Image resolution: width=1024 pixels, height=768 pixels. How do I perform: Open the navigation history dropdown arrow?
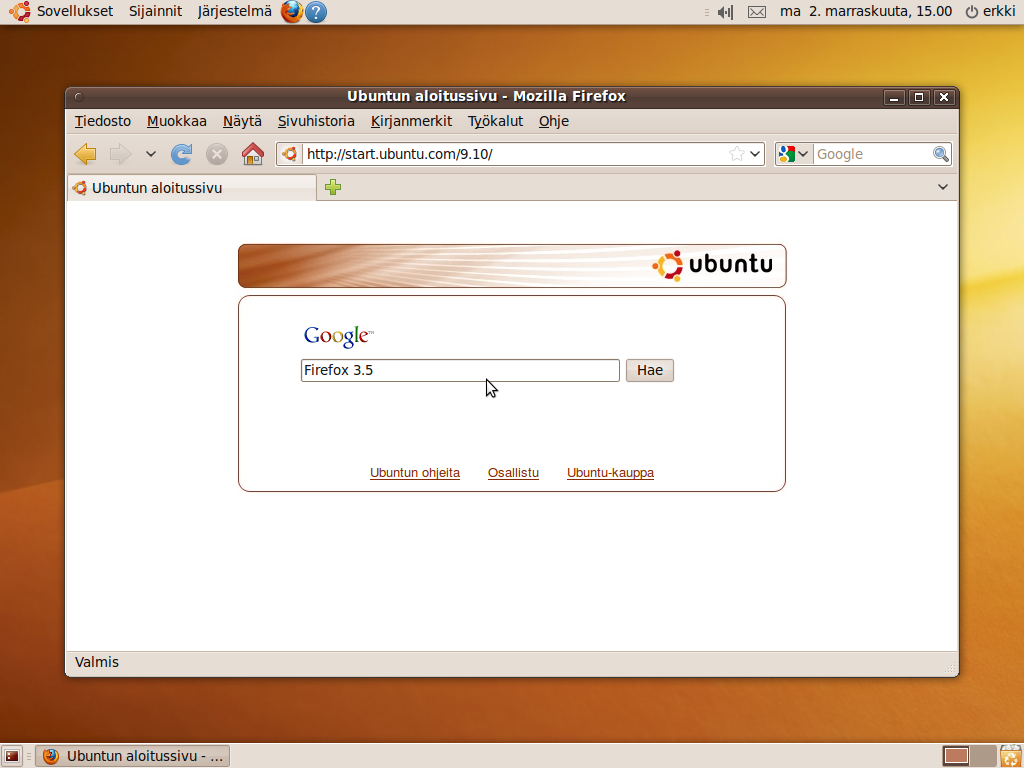[151, 154]
